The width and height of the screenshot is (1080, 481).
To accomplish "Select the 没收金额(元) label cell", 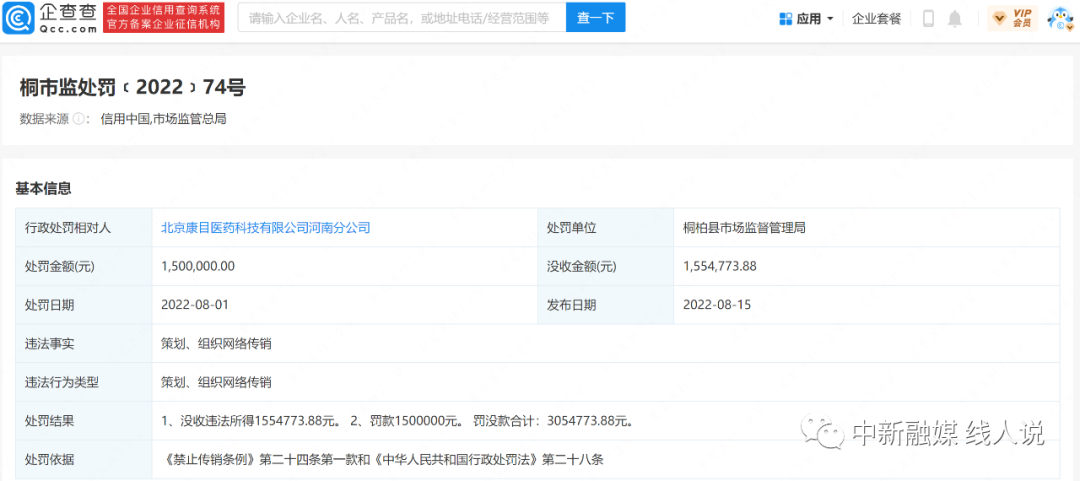I will [605, 266].
